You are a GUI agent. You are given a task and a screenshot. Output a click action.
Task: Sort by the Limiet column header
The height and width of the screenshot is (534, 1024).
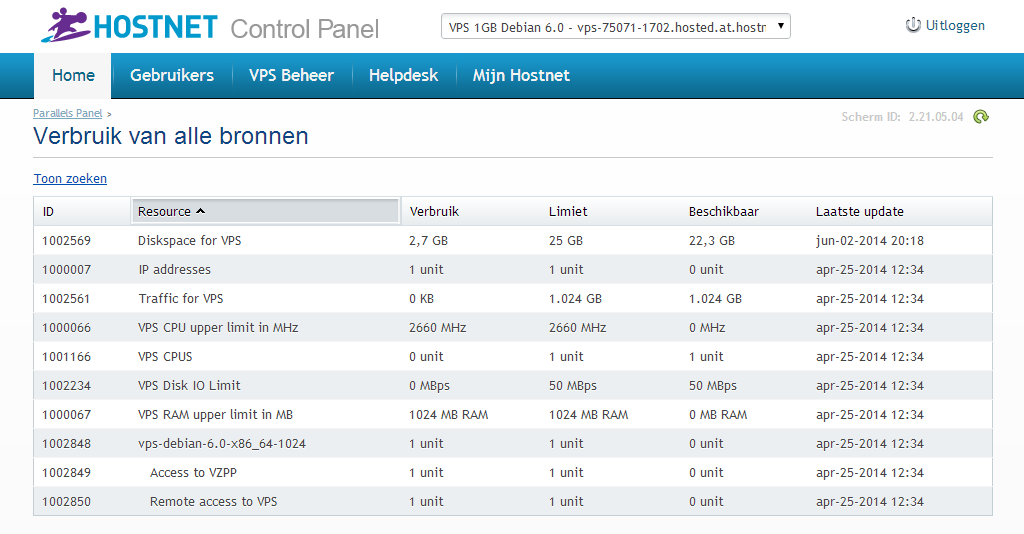tap(568, 211)
